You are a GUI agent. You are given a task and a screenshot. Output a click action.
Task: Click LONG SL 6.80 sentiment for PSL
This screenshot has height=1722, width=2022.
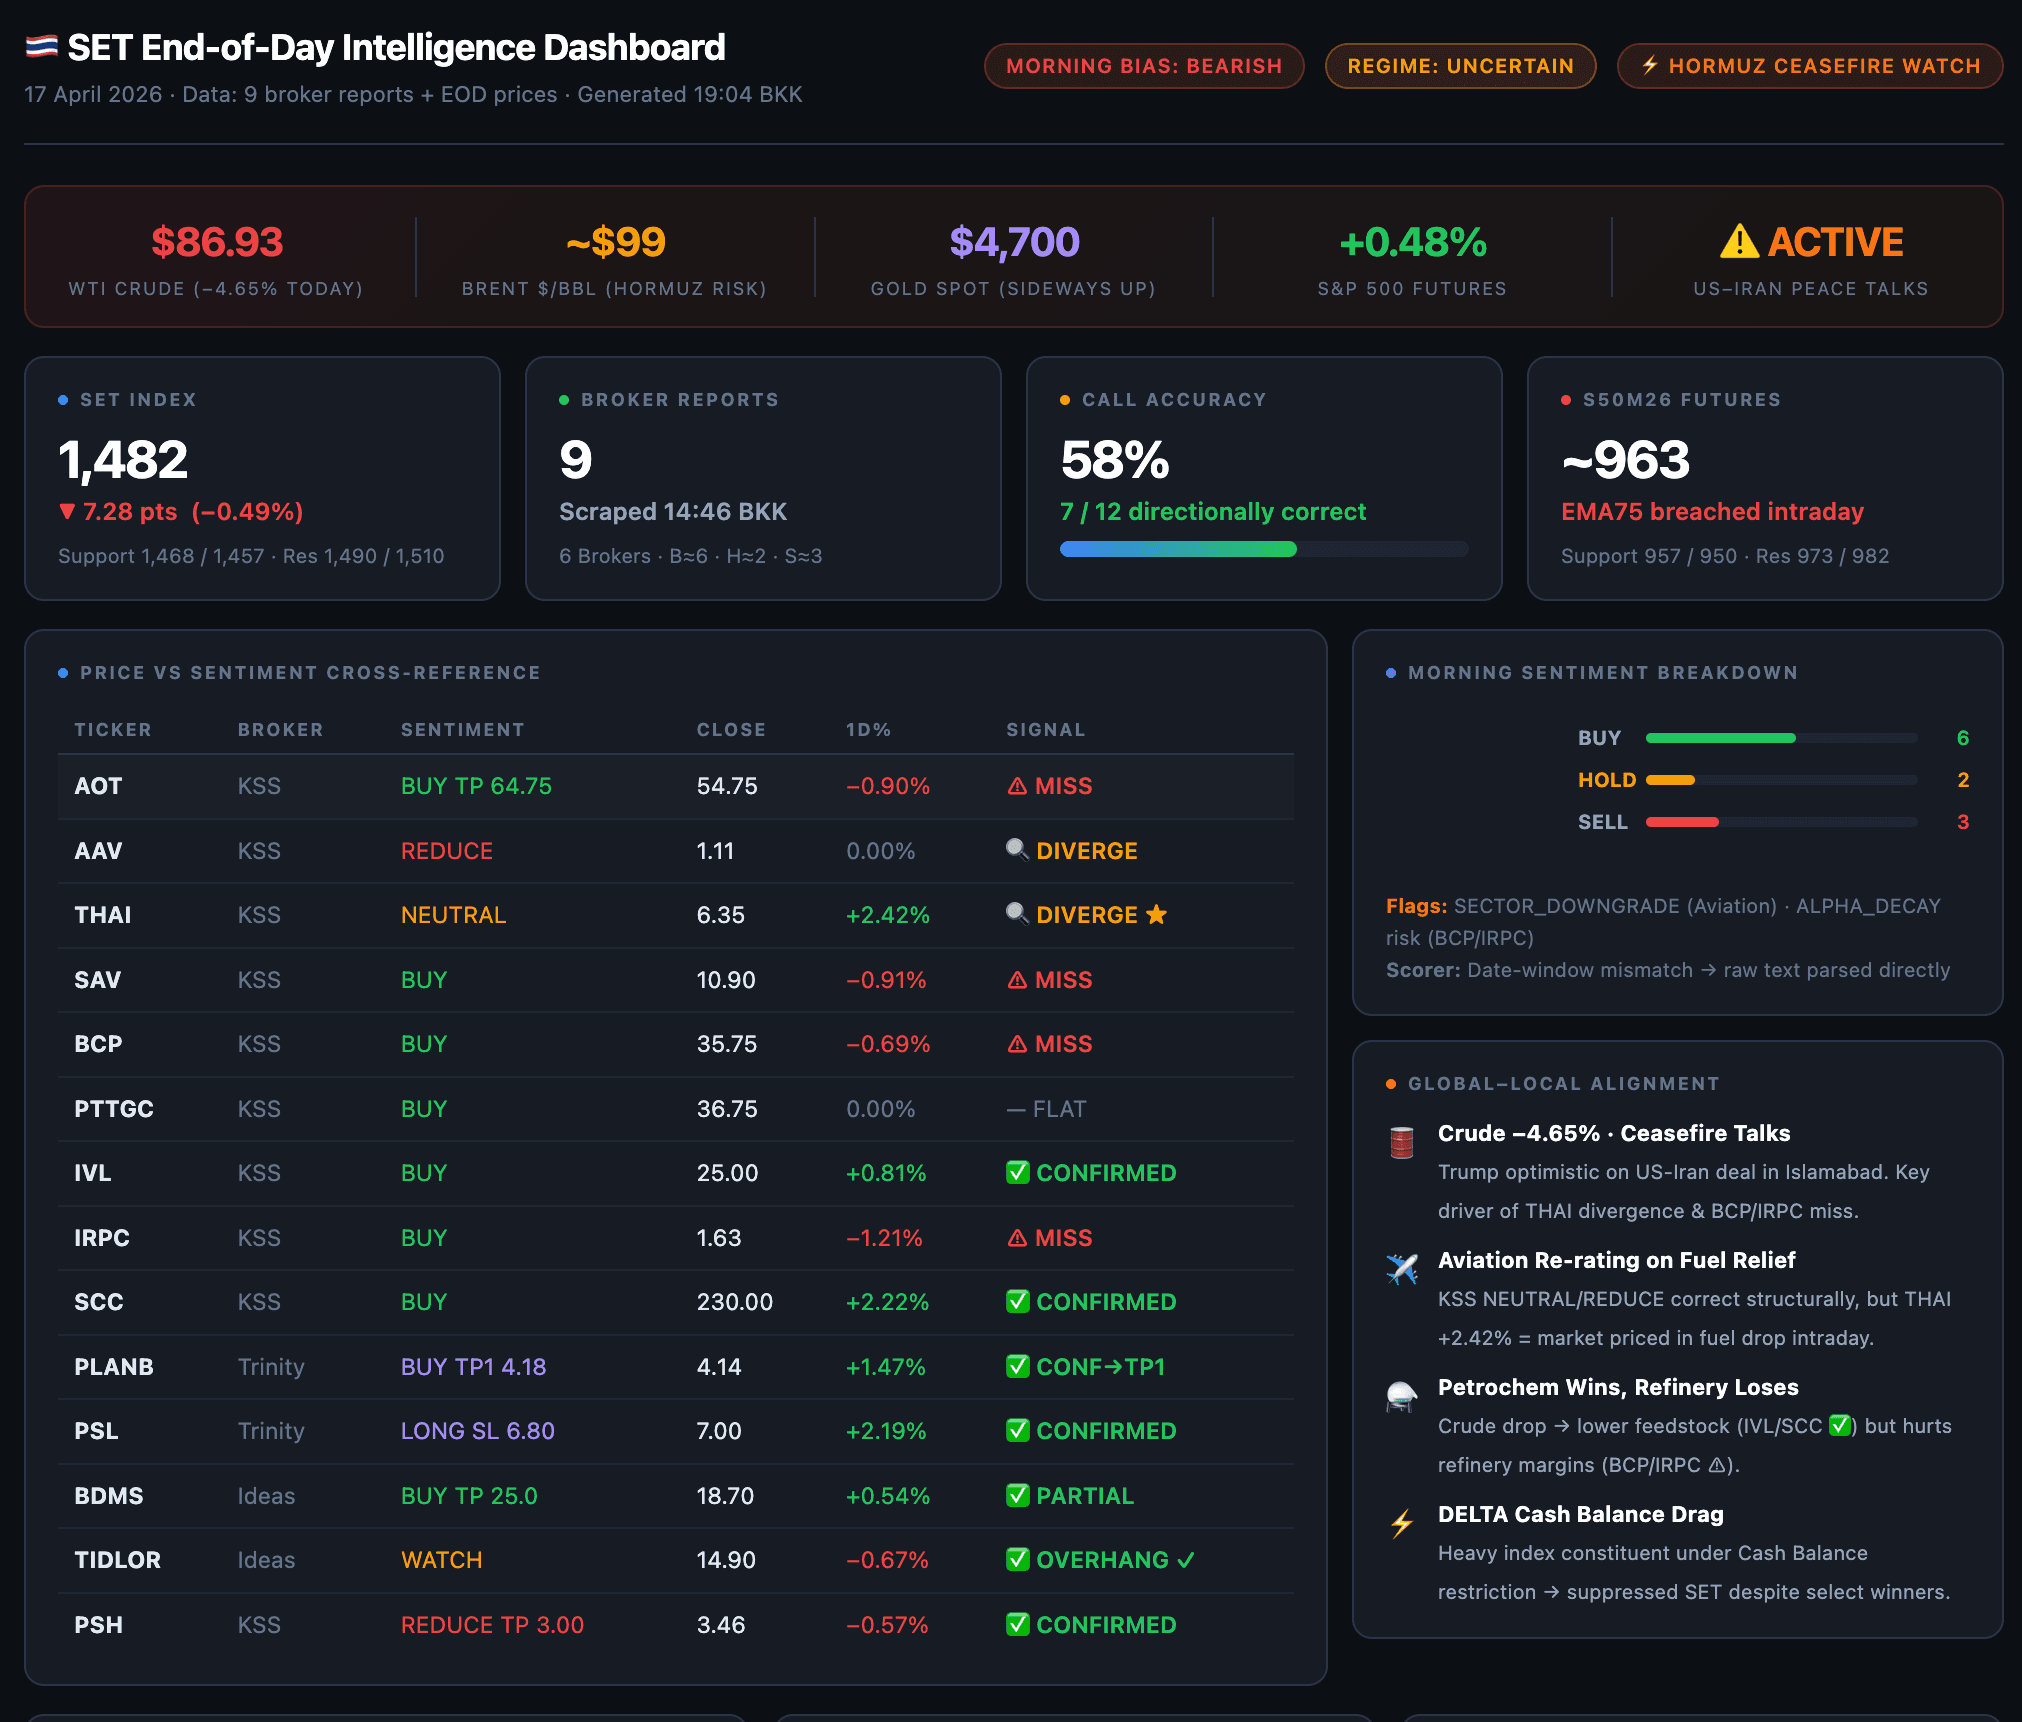tap(478, 1431)
